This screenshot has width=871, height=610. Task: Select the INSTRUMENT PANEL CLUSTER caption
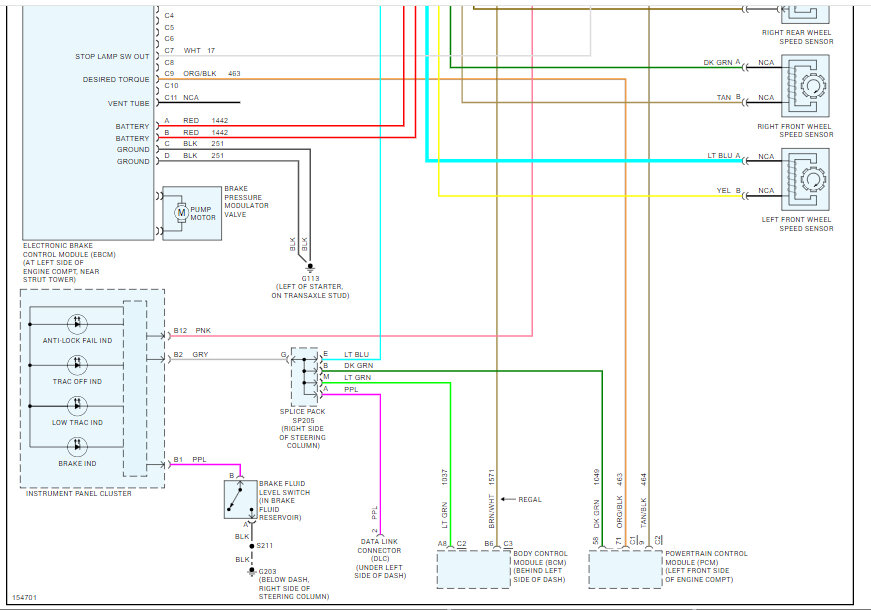(x=79, y=493)
